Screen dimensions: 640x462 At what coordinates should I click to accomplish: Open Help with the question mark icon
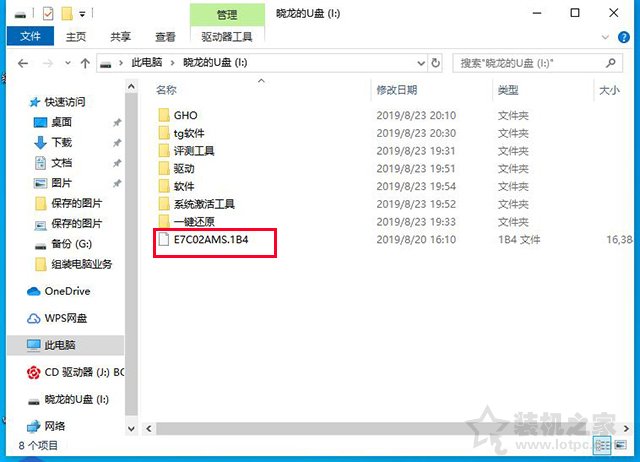(624, 37)
